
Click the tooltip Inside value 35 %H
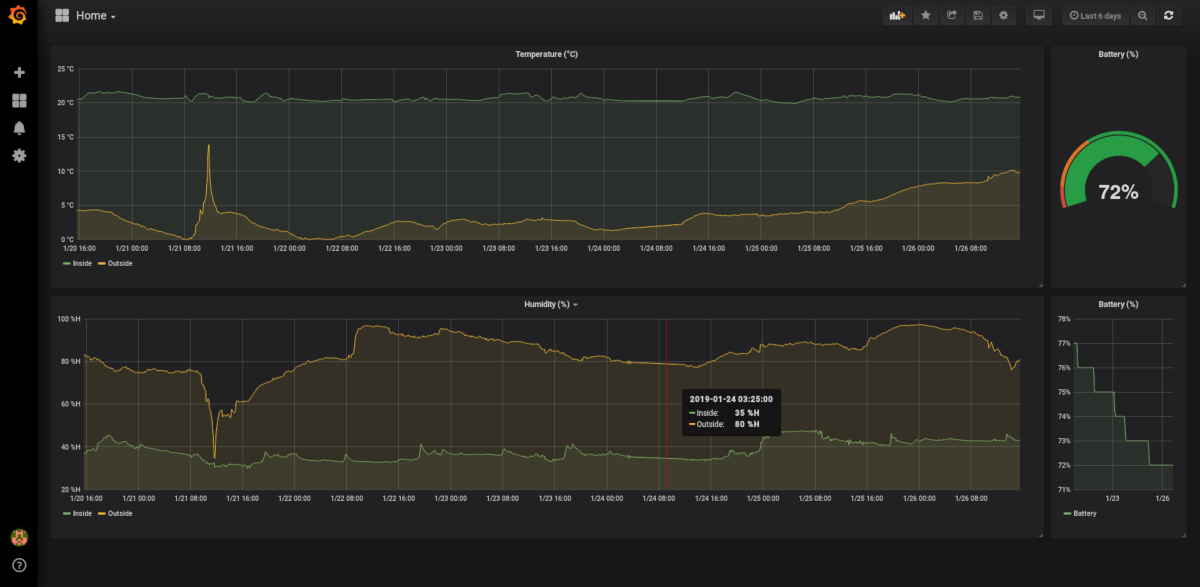[747, 412]
